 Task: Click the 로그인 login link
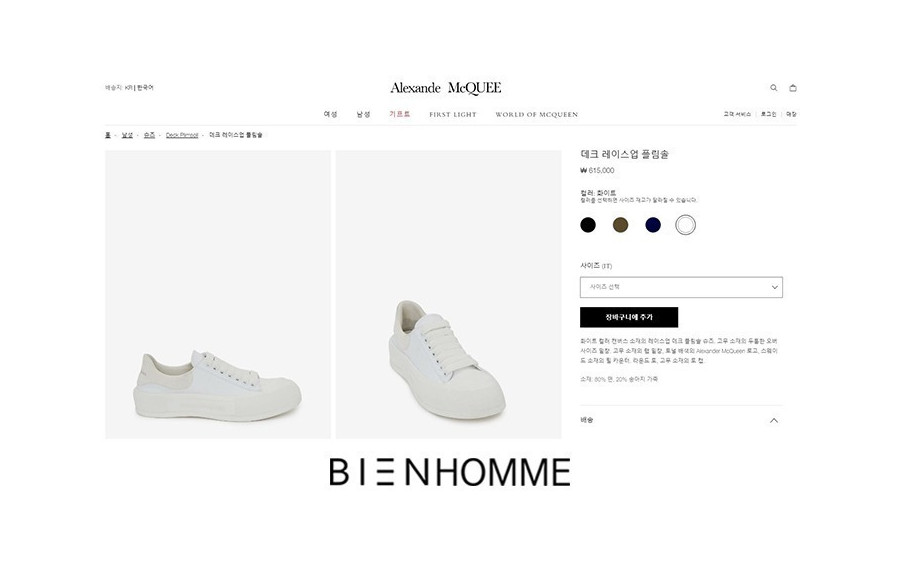point(769,114)
